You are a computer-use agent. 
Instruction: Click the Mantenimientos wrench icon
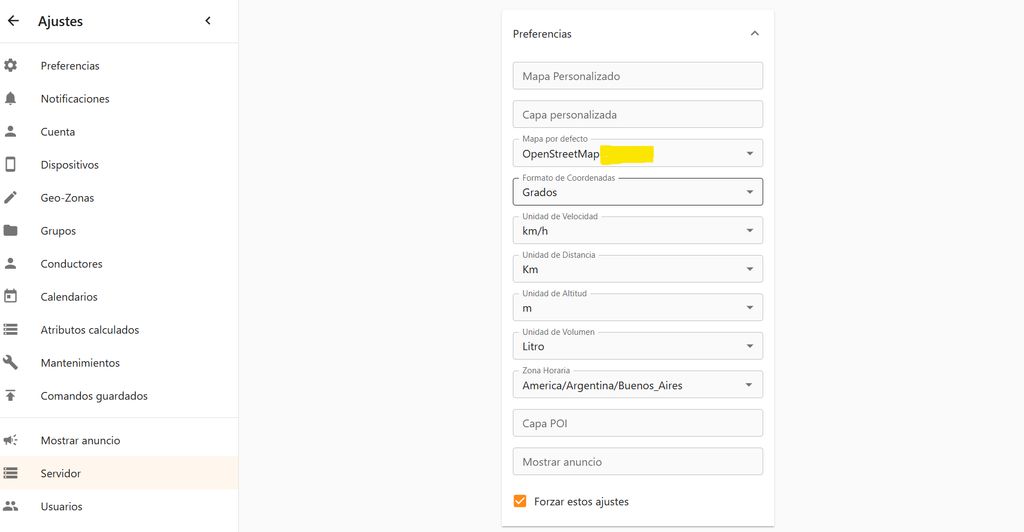(11, 363)
